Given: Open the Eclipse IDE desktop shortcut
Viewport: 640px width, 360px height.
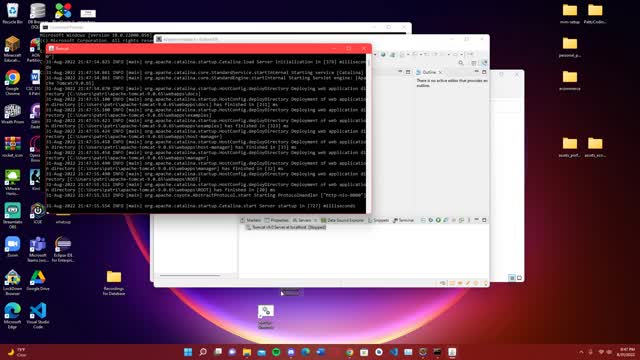Looking at the screenshot, I should (x=63, y=249).
